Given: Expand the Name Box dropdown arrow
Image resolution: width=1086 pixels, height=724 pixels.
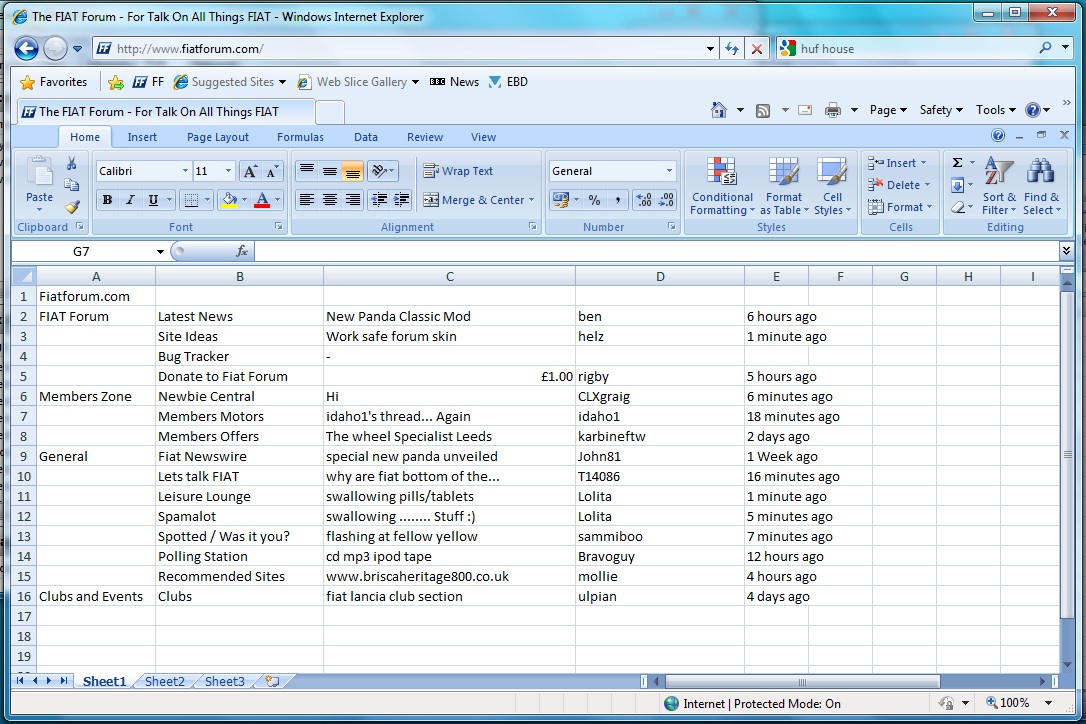Looking at the screenshot, I should (160, 251).
